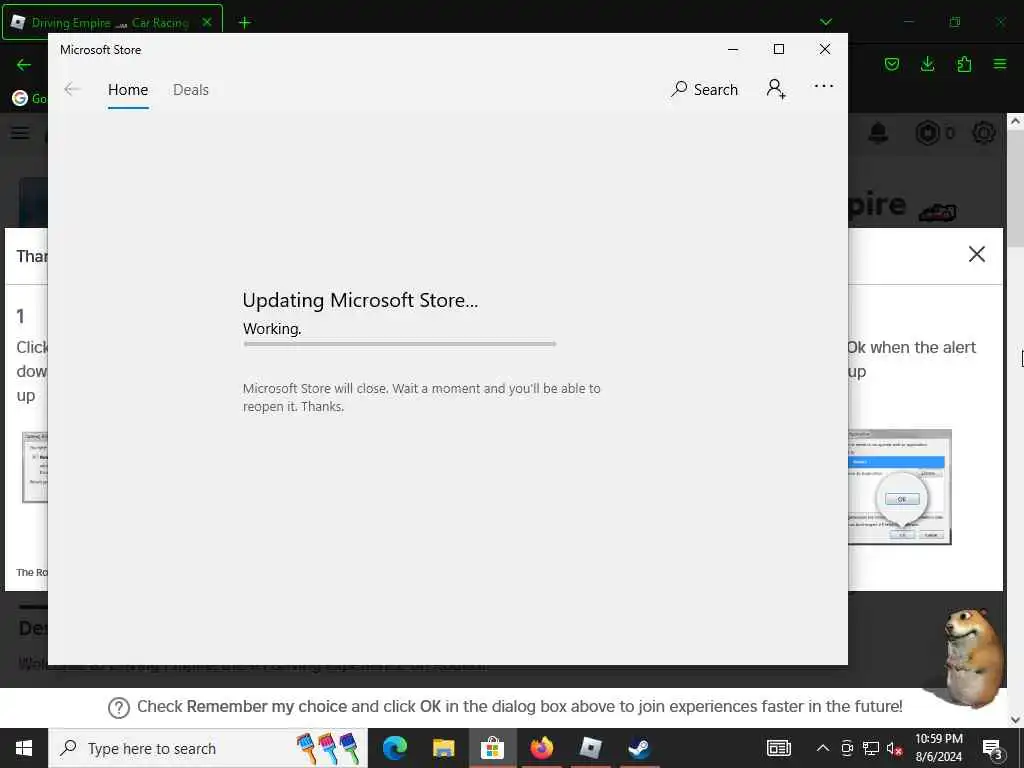This screenshot has width=1024, height=768.
Task: Click the browser back arrow
Action: 24,65
